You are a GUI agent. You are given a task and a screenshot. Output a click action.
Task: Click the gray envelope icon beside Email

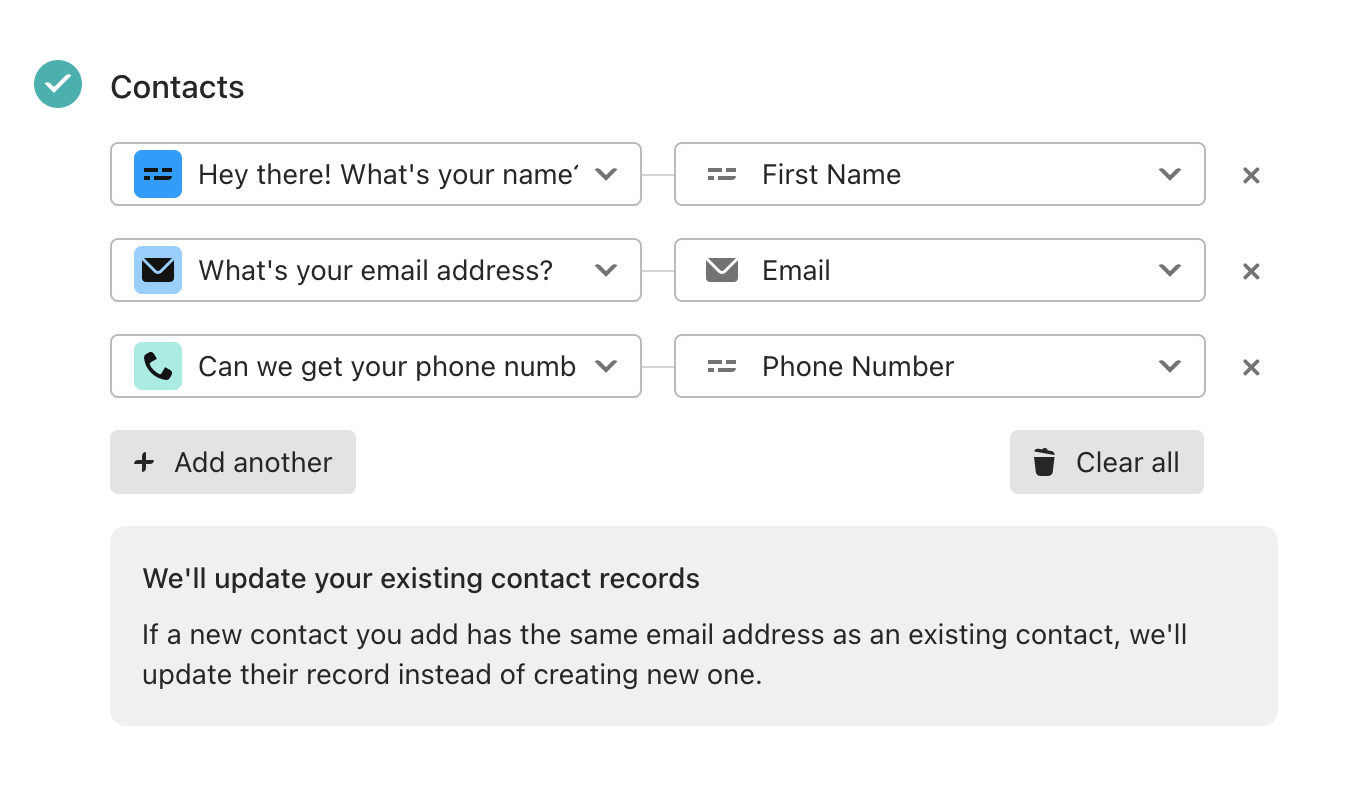coord(722,270)
